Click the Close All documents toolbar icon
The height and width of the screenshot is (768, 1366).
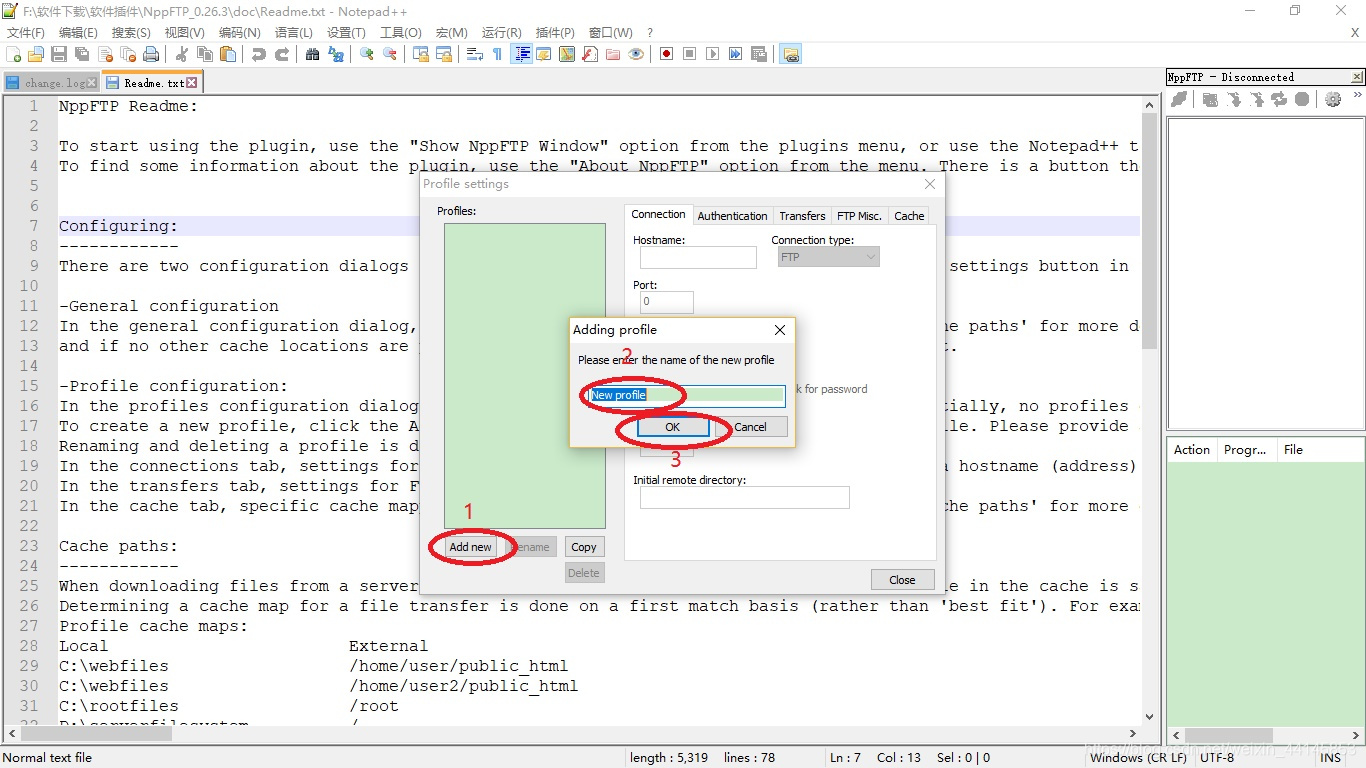click(x=128, y=54)
